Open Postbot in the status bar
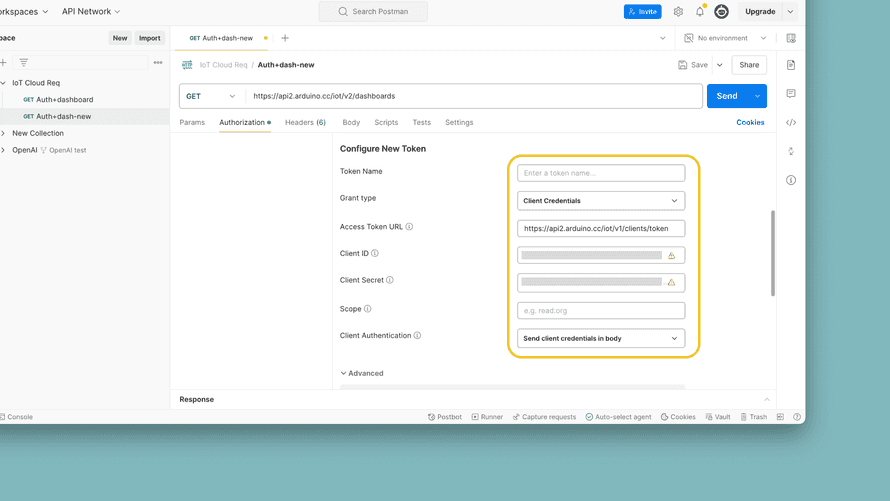 445,417
